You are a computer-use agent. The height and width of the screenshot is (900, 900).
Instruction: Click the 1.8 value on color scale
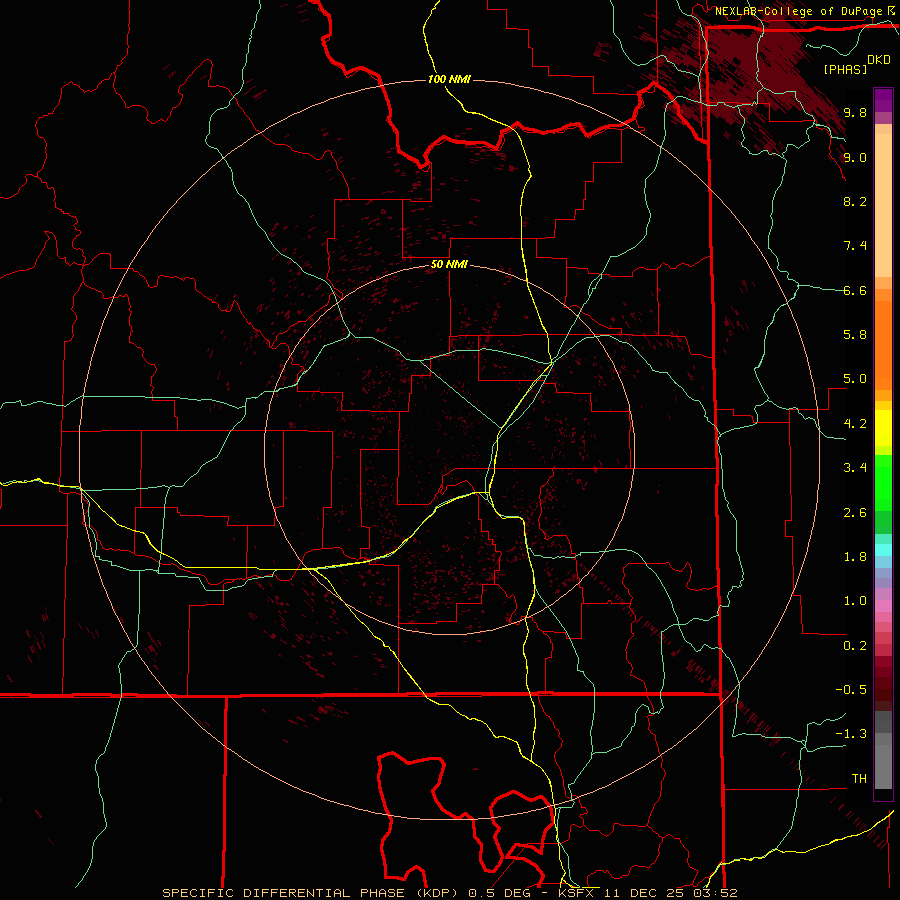tap(855, 557)
